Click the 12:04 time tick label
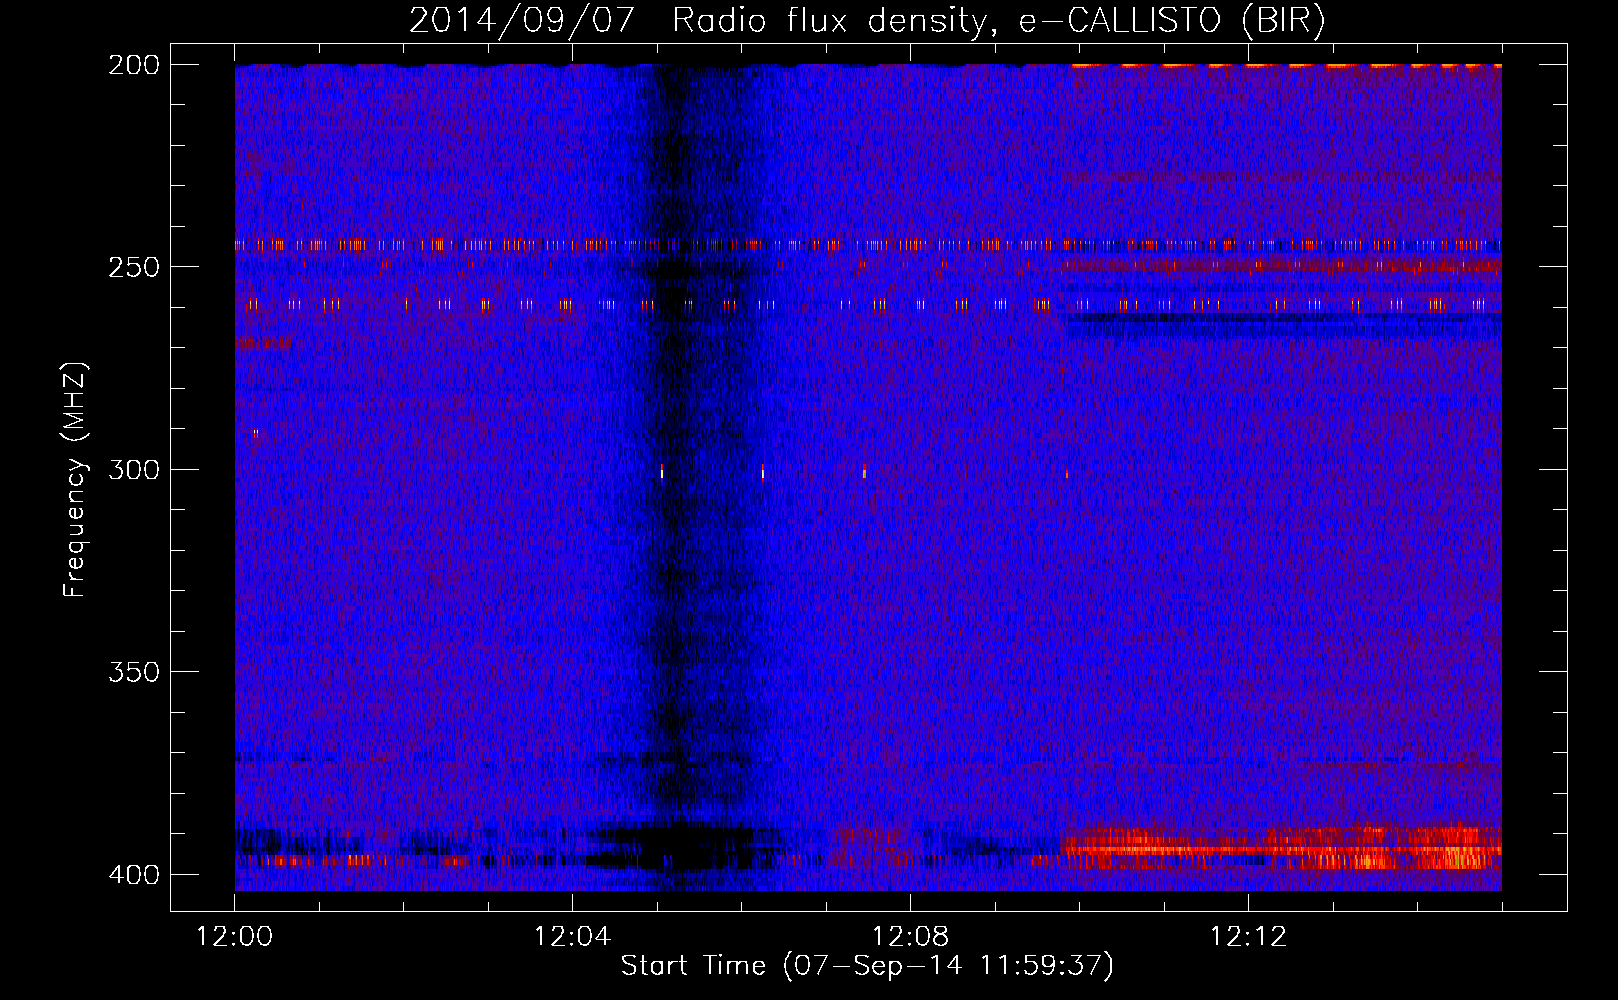Viewport: 1618px width, 1000px height. (573, 937)
